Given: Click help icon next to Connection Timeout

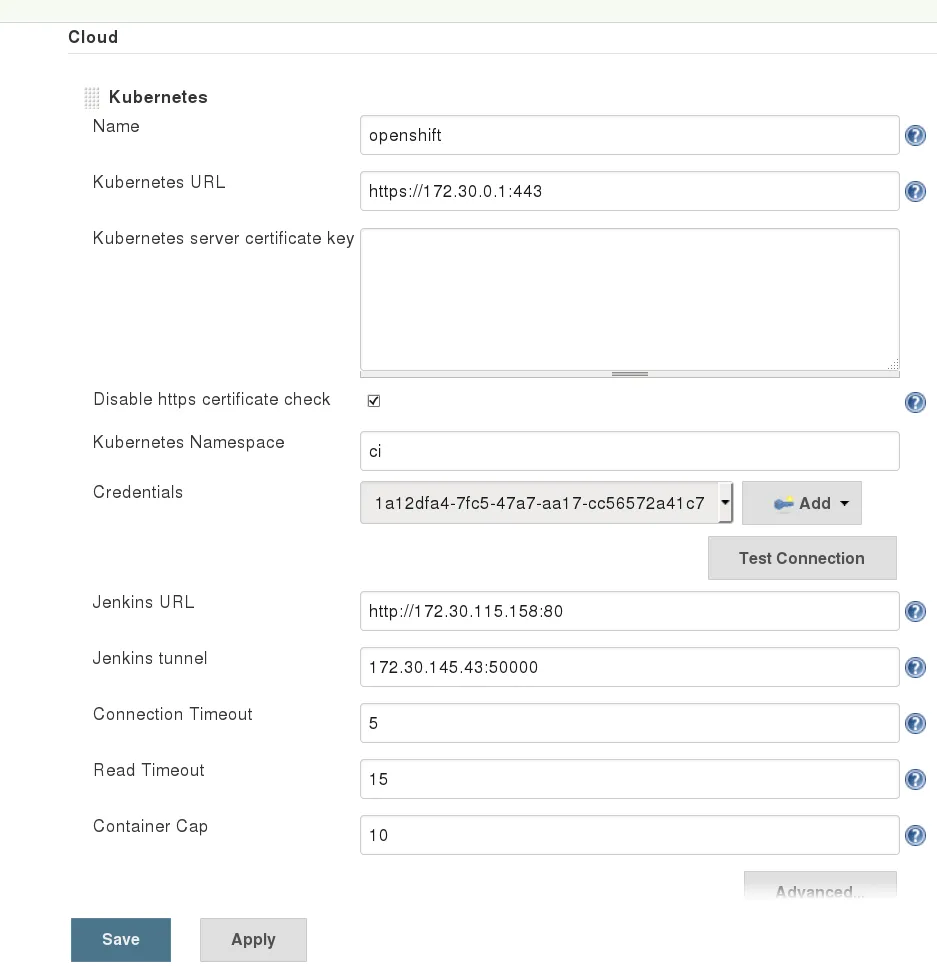Looking at the screenshot, I should [915, 723].
